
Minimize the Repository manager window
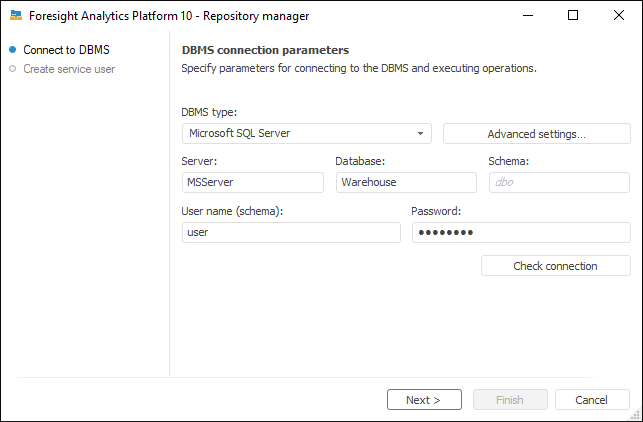click(x=526, y=15)
